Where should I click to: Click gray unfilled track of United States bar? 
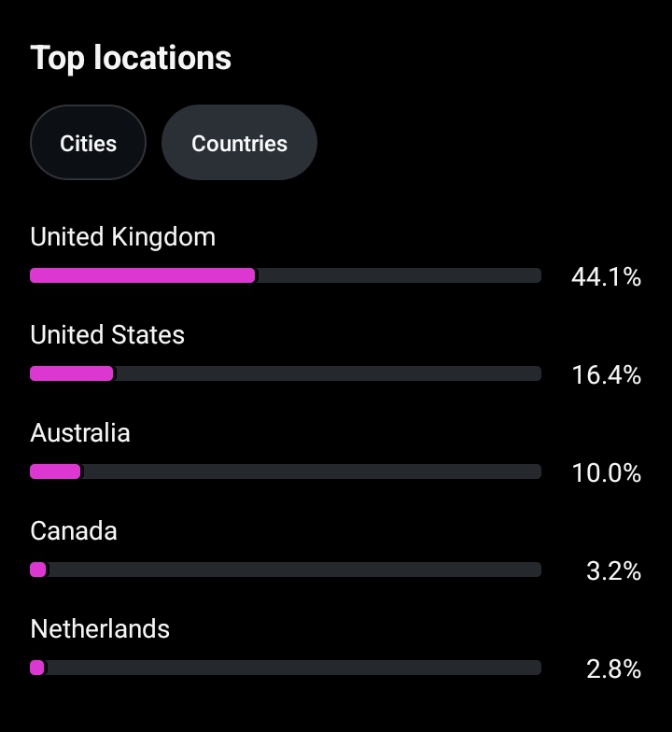328,374
